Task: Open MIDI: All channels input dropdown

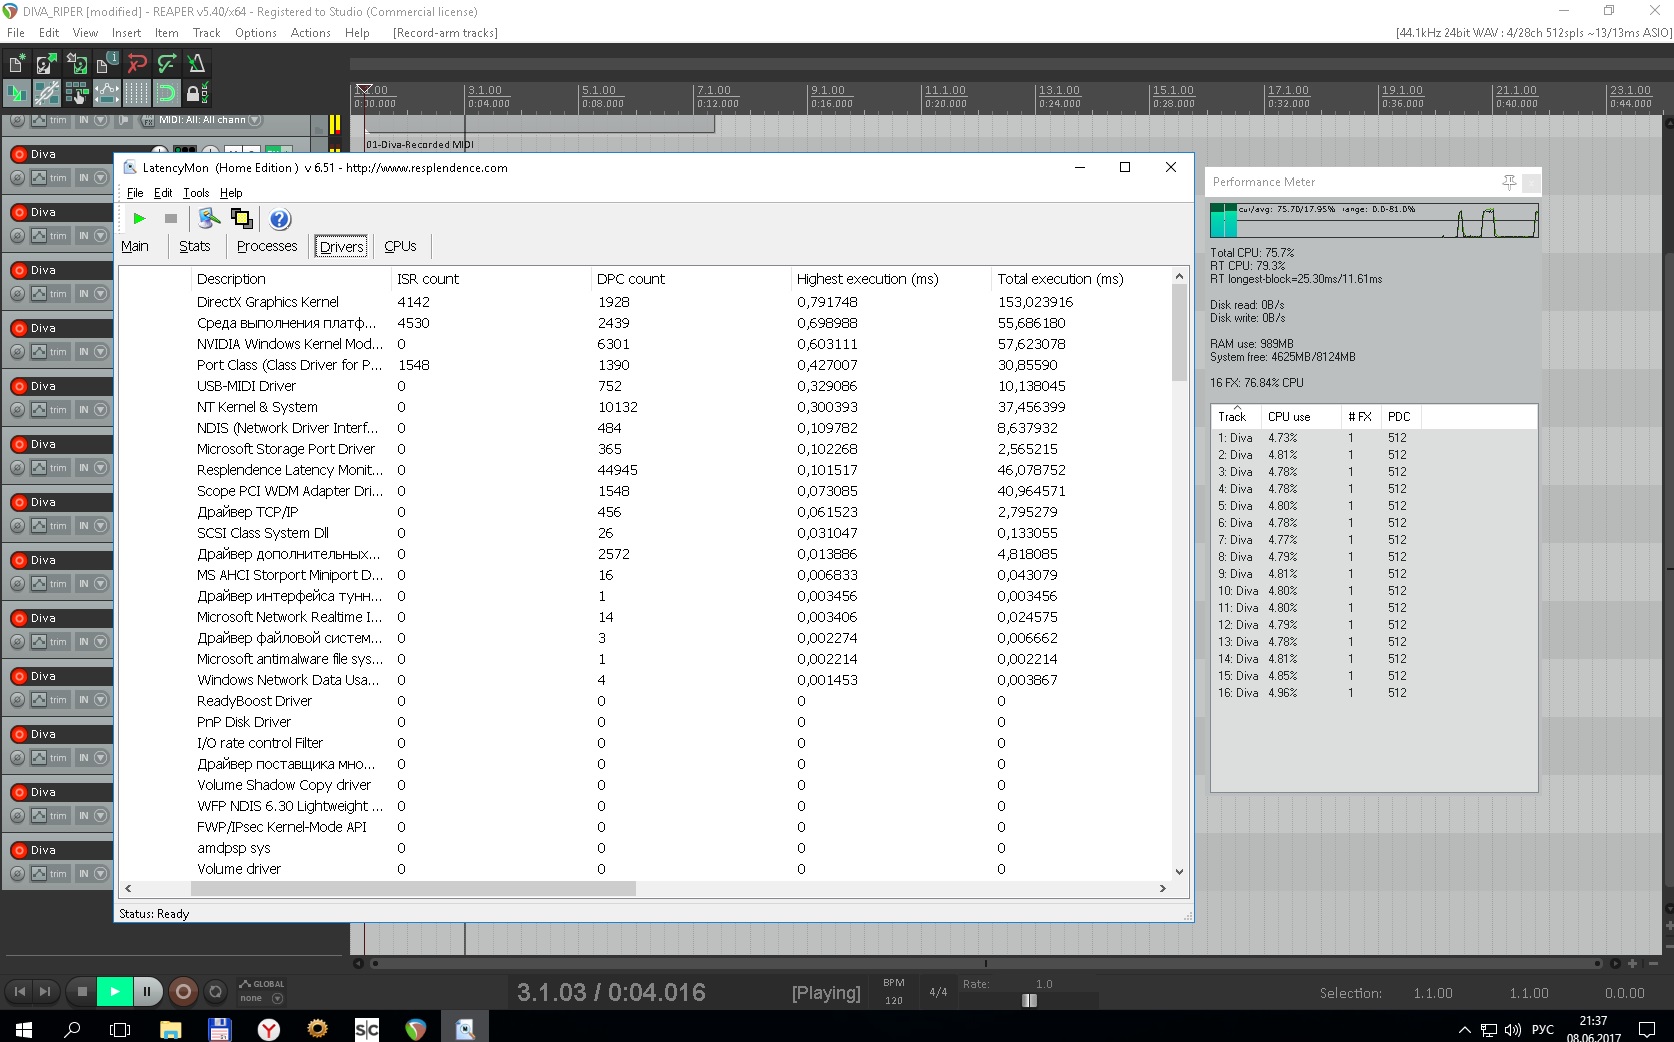Action: click(211, 120)
